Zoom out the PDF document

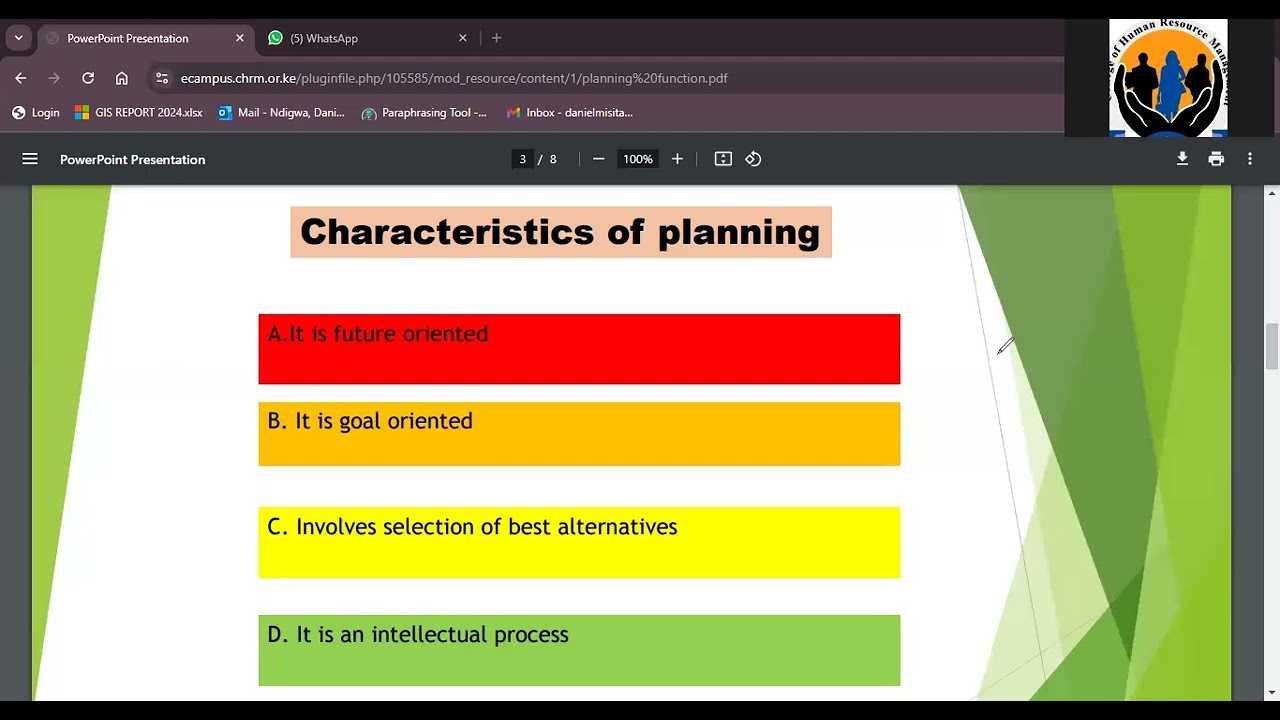click(x=598, y=159)
